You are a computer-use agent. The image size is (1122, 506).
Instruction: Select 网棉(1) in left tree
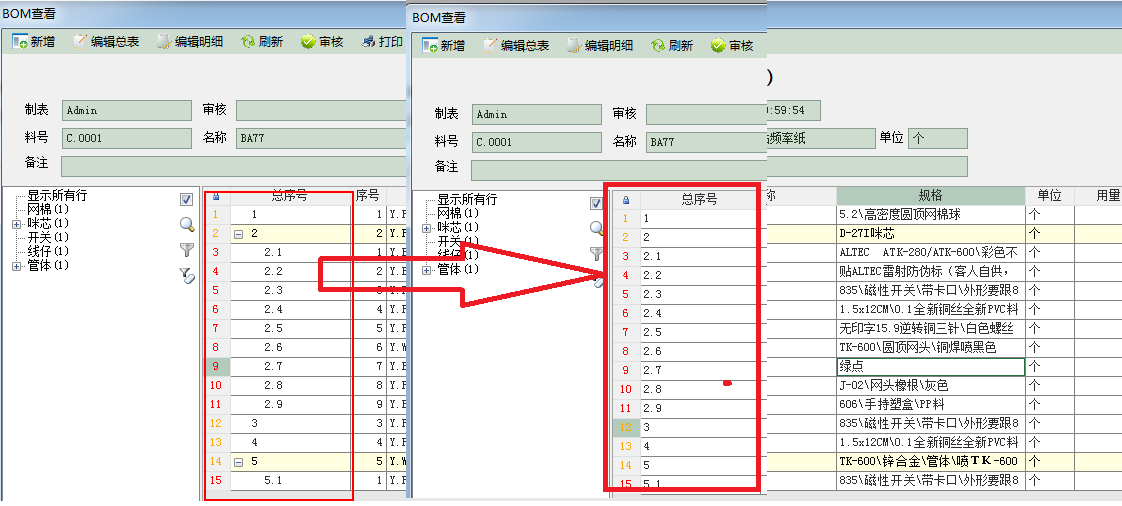(47, 210)
